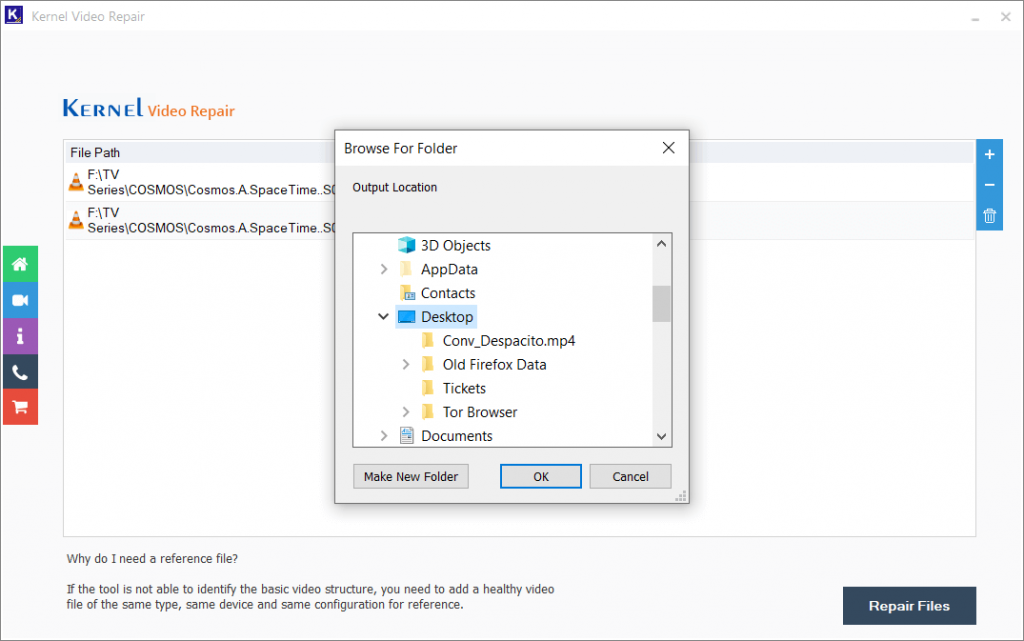The width and height of the screenshot is (1024, 641).
Task: Expand the AppData folder node
Action: (x=383, y=268)
